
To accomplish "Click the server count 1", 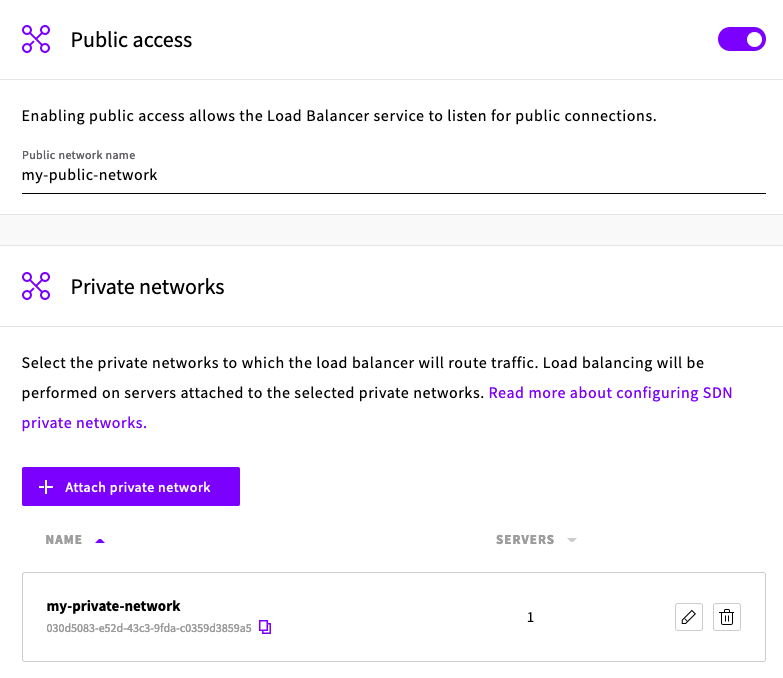I will tap(530, 618).
